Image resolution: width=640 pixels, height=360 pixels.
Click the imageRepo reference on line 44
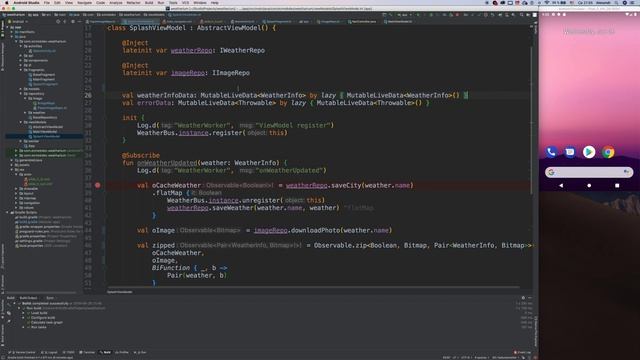[271, 230]
